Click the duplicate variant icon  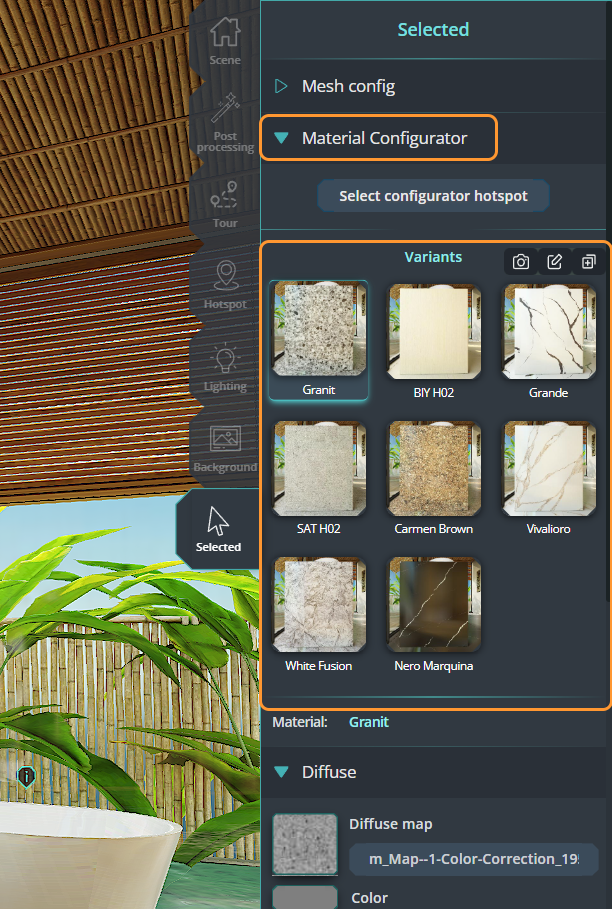[589, 262]
